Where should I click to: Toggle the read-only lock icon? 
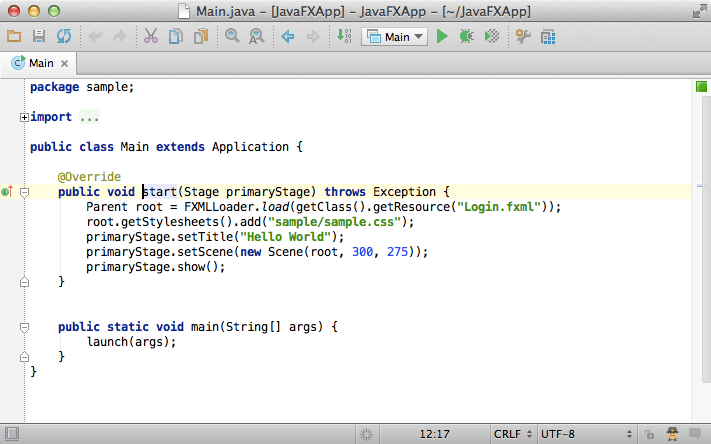click(649, 434)
